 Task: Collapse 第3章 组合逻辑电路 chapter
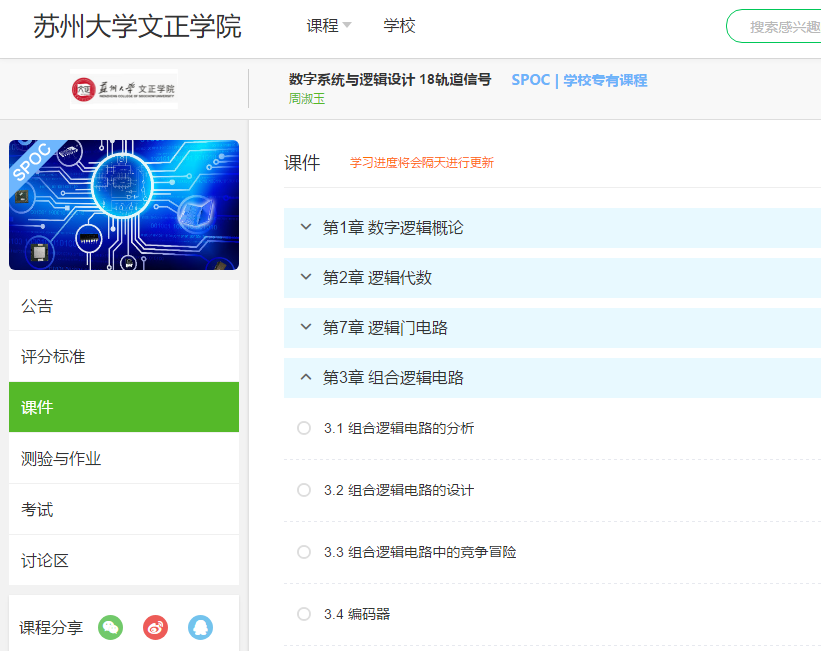(x=306, y=377)
